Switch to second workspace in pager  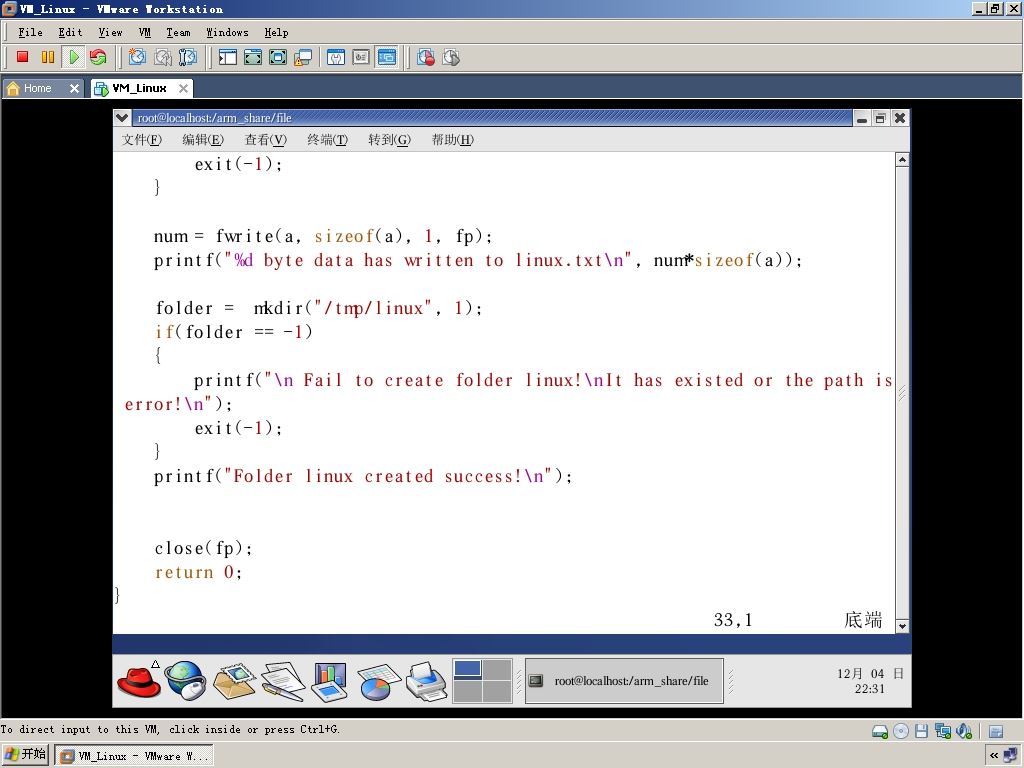coord(497,669)
